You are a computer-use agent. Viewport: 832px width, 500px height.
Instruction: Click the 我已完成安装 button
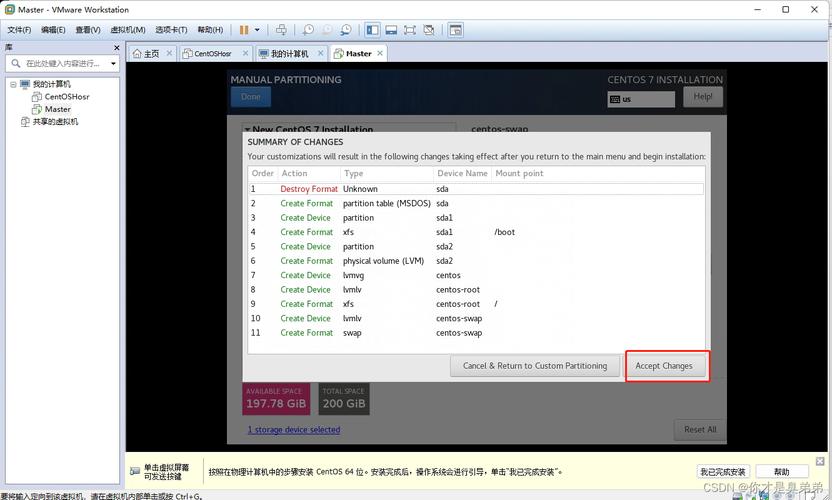click(x=723, y=472)
